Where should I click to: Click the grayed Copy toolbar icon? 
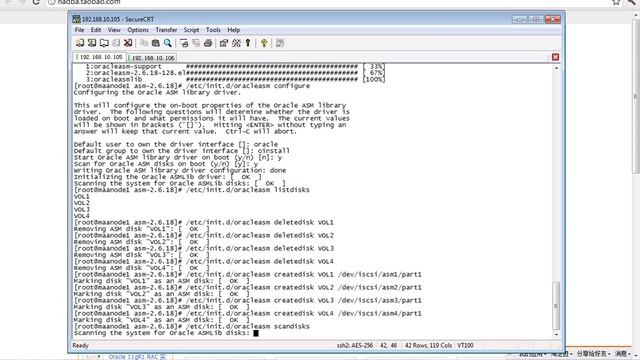point(144,43)
